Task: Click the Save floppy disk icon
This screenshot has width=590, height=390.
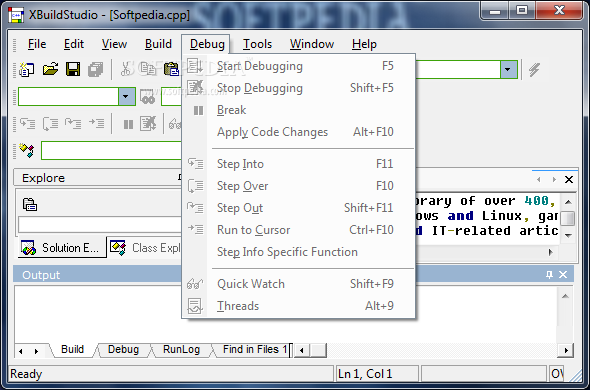Action: pyautogui.click(x=73, y=70)
